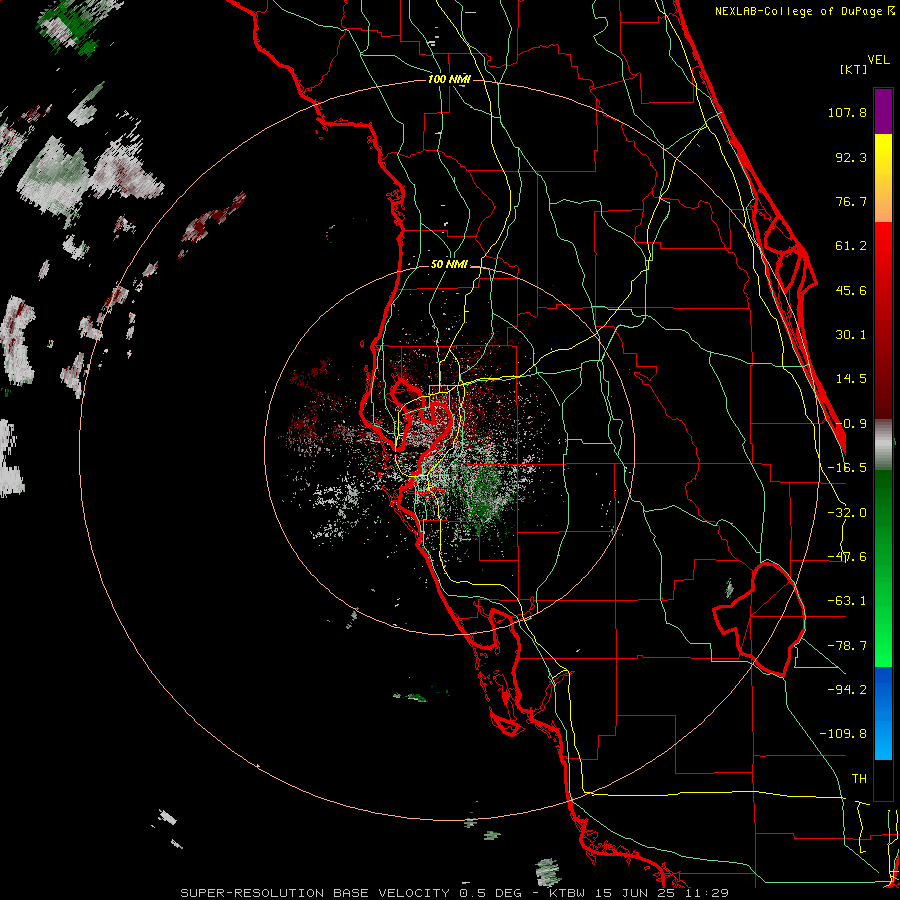Click the 50 NMI range ring label

point(449,264)
